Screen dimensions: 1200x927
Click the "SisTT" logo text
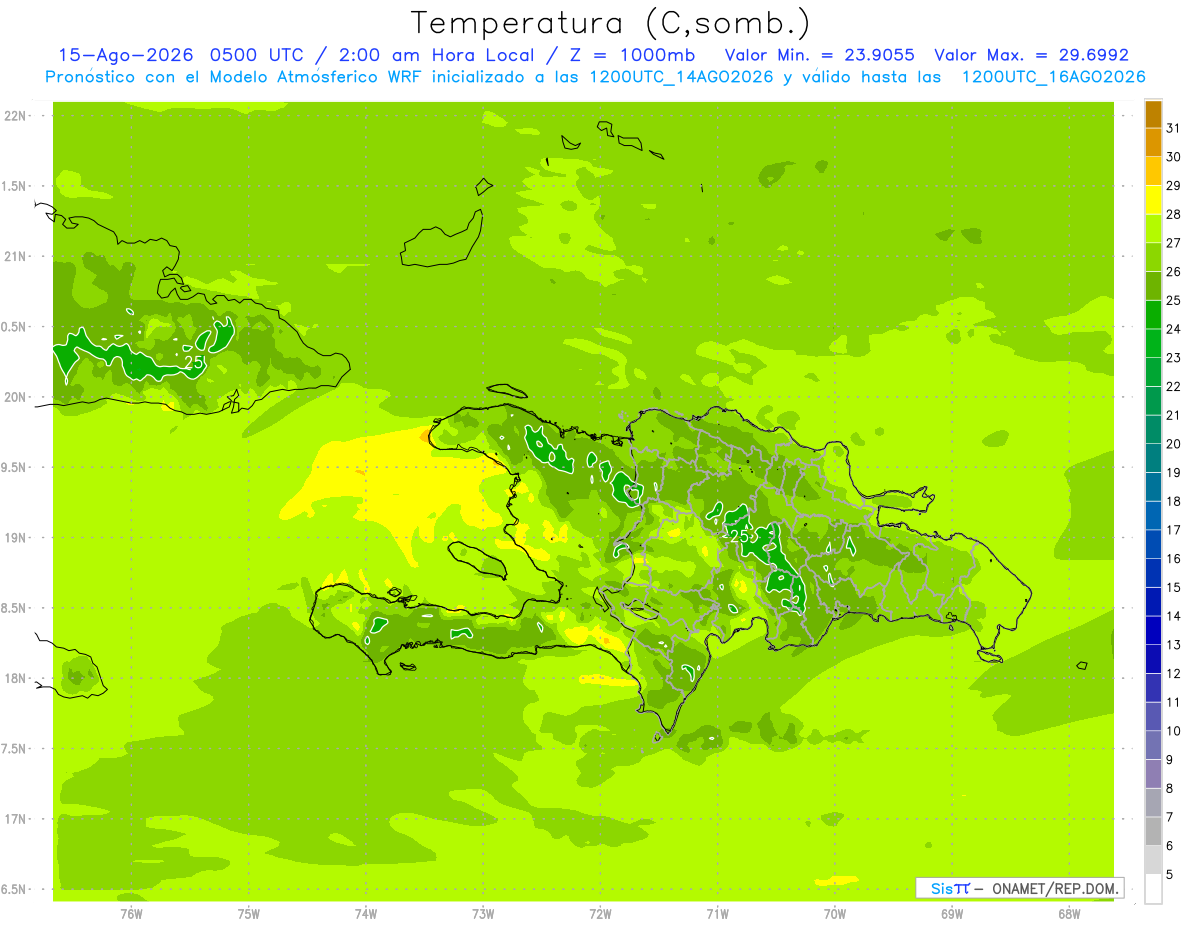[x=950, y=888]
